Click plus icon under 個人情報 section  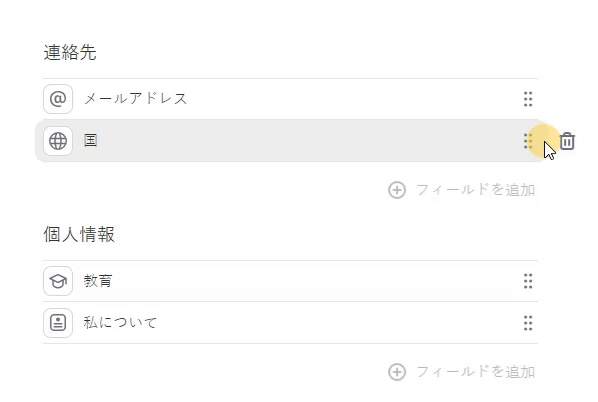tap(397, 372)
